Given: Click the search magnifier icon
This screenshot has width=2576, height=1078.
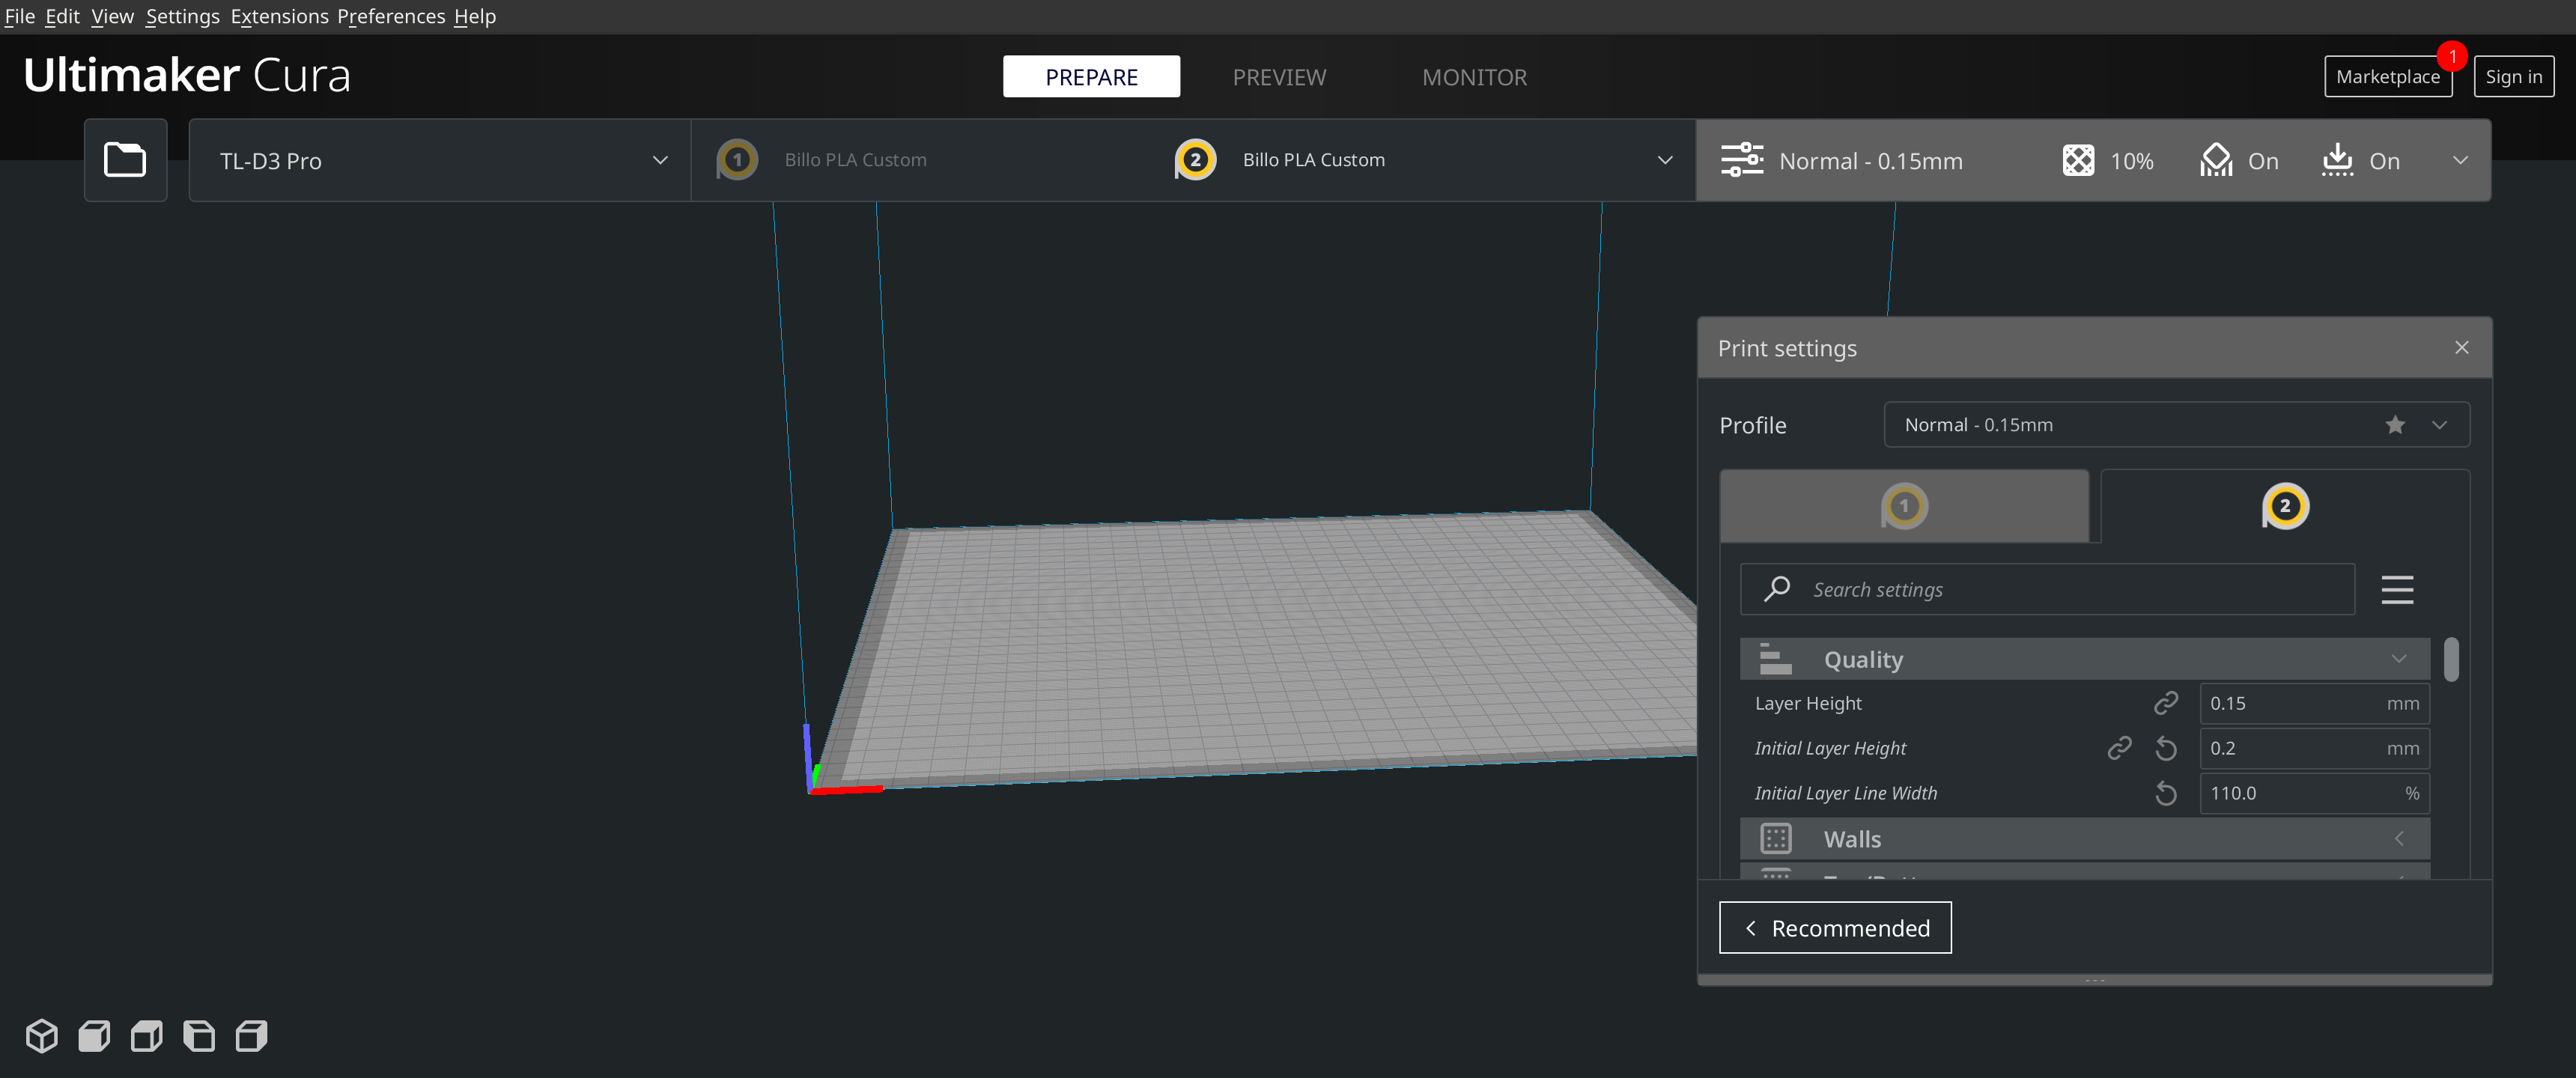Looking at the screenshot, I should pyautogui.click(x=1777, y=589).
